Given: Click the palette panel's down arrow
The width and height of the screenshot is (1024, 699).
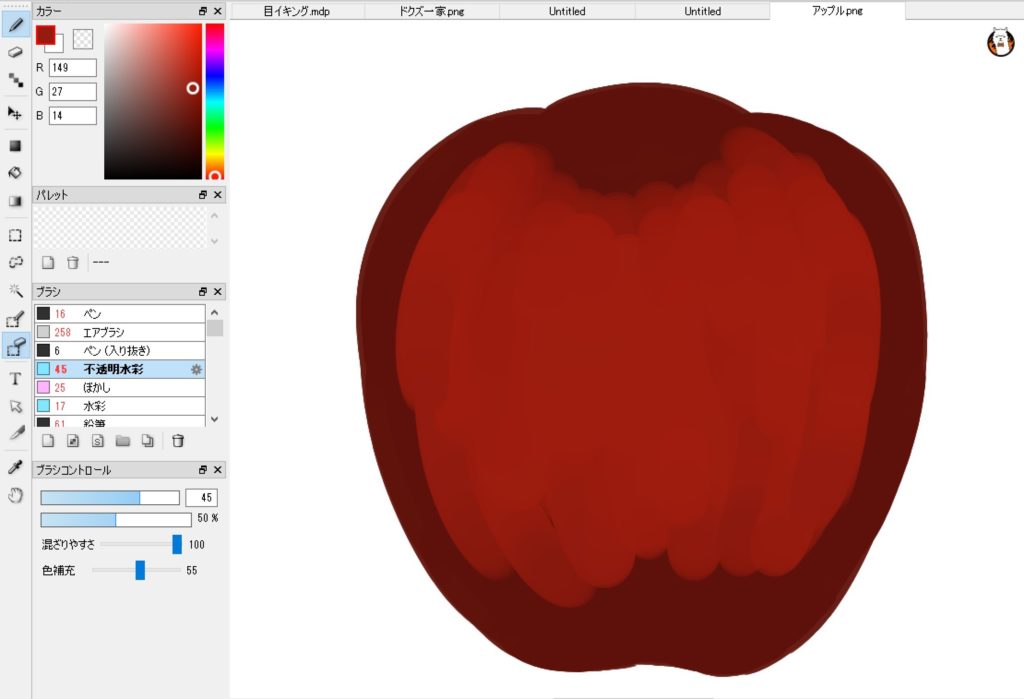Looking at the screenshot, I should (x=214, y=241).
